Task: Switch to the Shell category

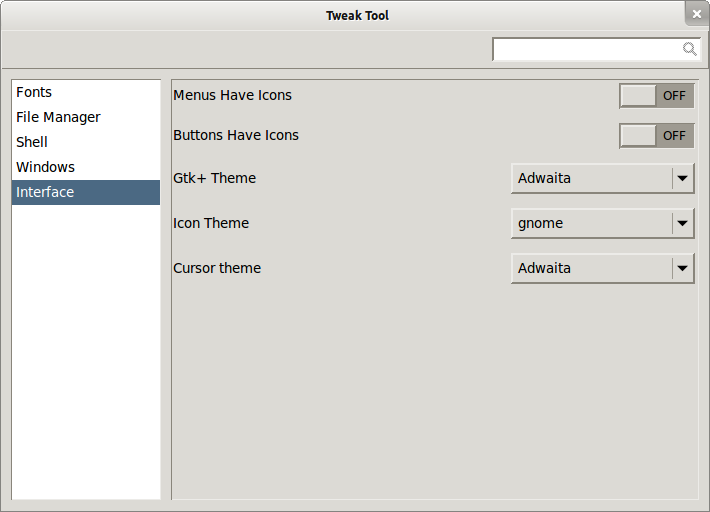Action: pyautogui.click(x=32, y=142)
